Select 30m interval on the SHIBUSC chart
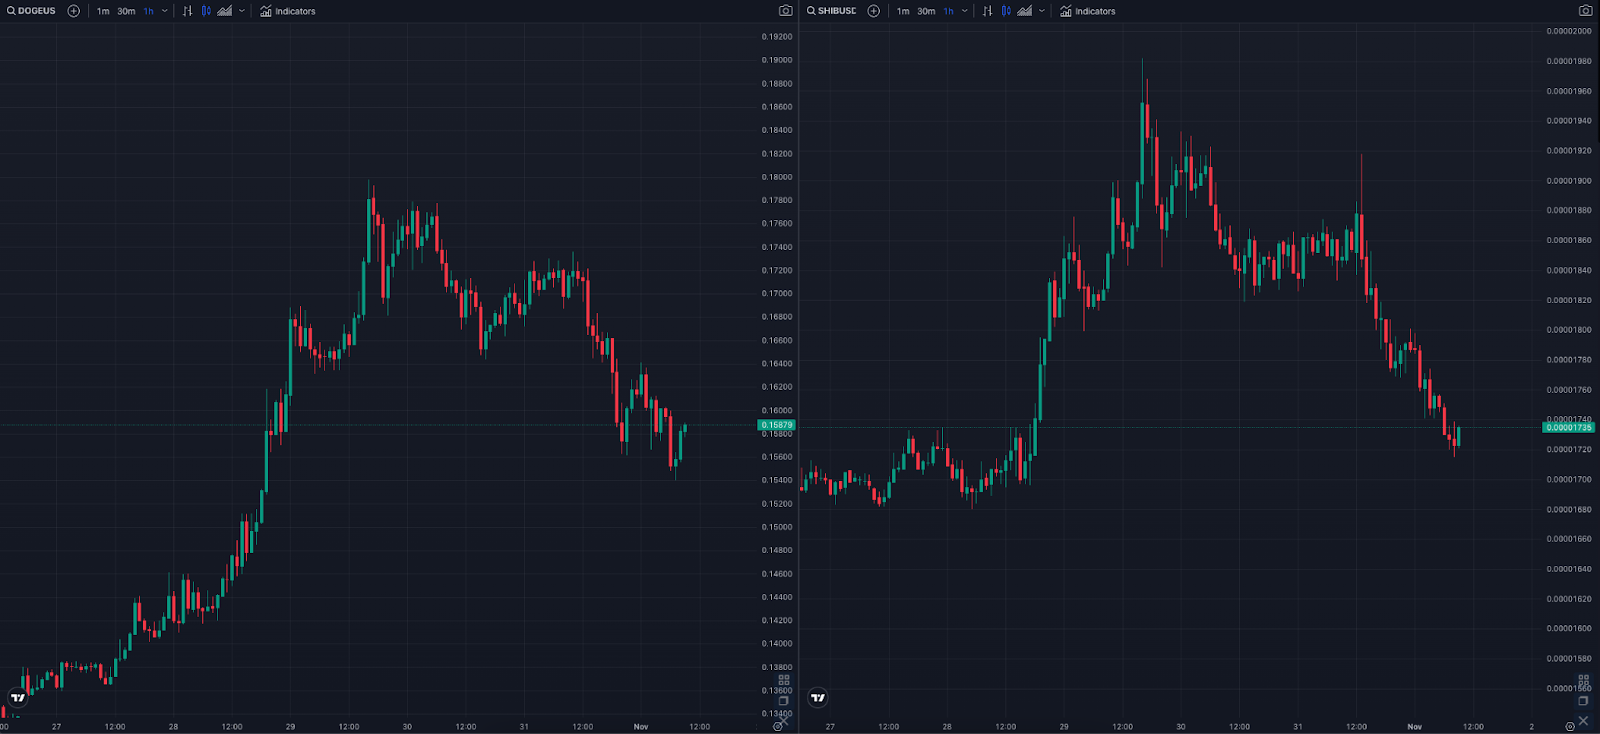 pos(926,11)
